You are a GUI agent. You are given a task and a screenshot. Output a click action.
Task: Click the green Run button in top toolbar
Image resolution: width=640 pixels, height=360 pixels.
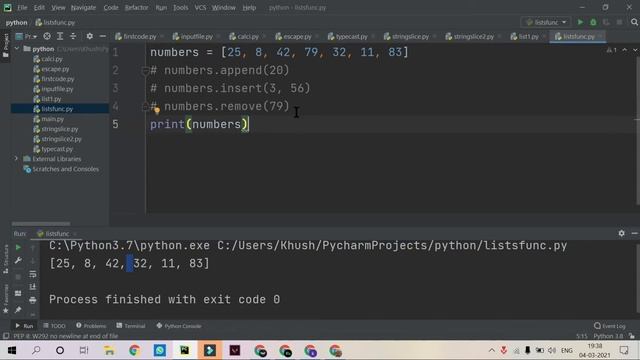tap(580, 22)
